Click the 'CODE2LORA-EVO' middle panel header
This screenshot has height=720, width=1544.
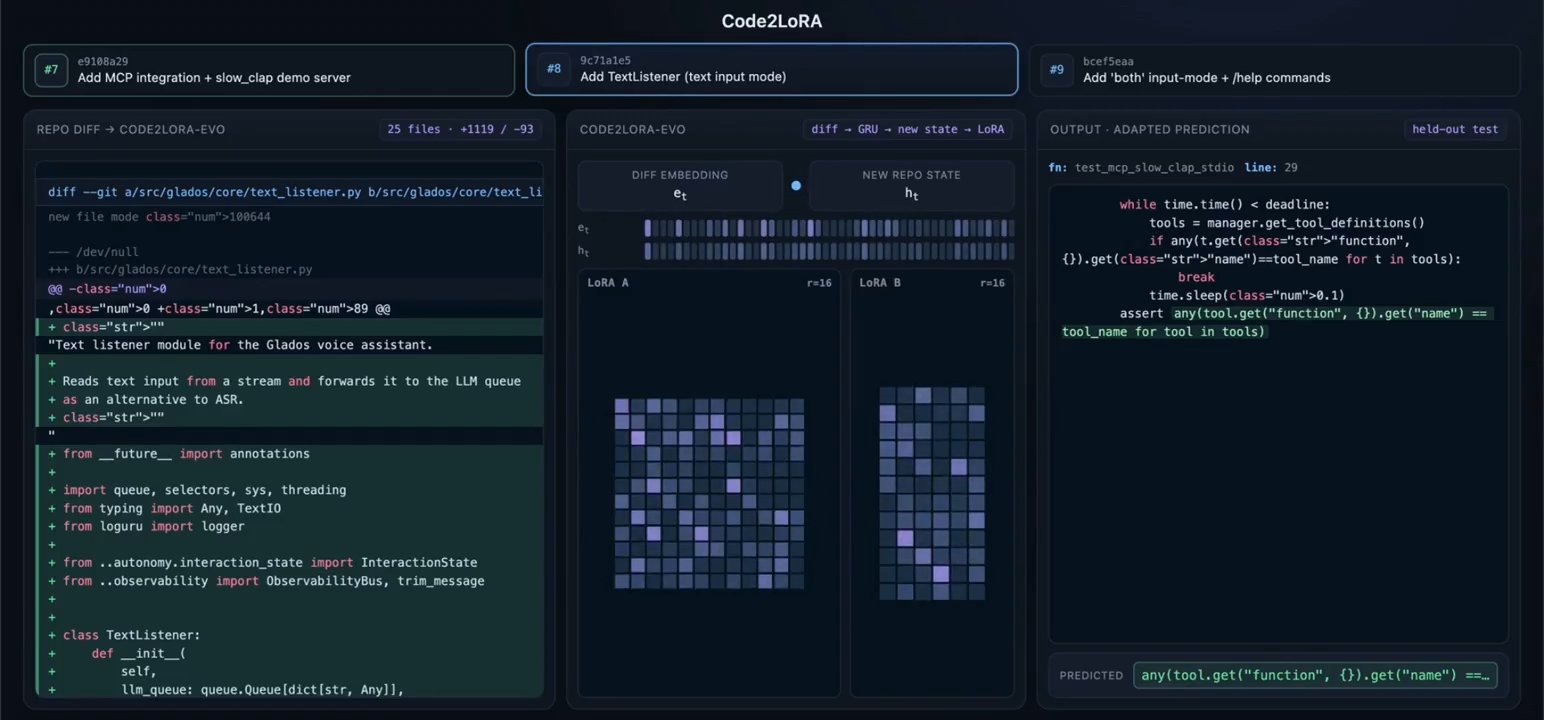(x=632, y=129)
